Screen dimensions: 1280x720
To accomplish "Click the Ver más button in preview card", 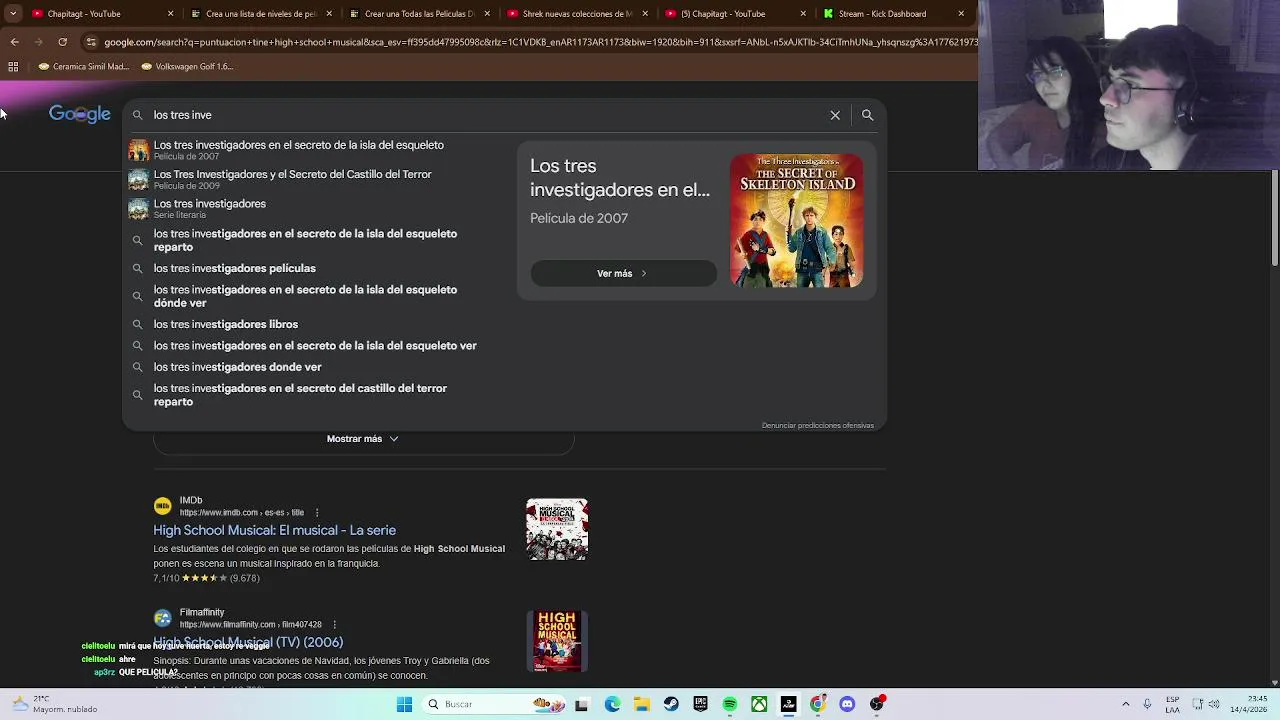I will click(623, 273).
